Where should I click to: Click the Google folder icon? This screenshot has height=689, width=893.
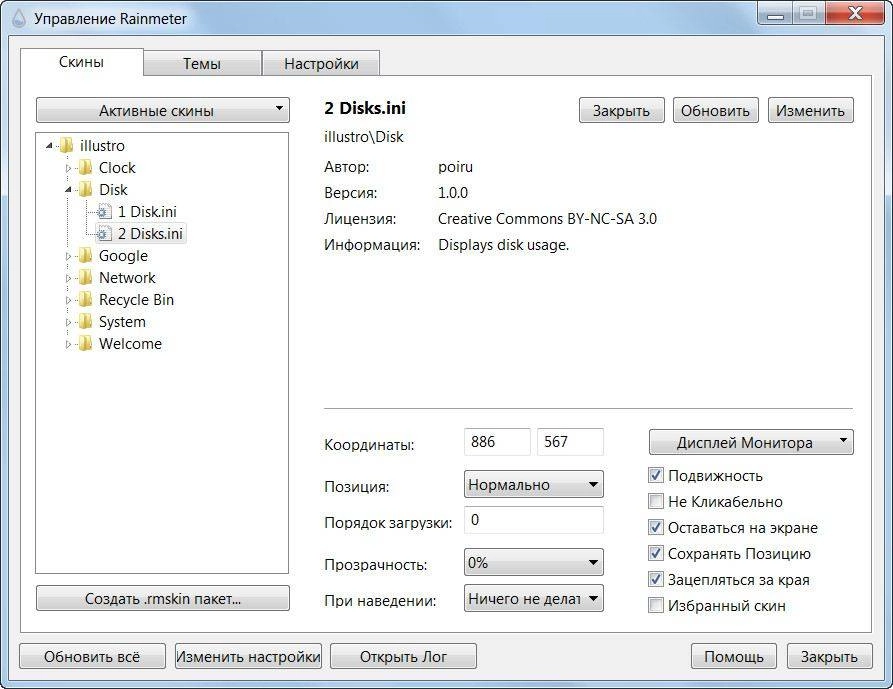pos(85,256)
